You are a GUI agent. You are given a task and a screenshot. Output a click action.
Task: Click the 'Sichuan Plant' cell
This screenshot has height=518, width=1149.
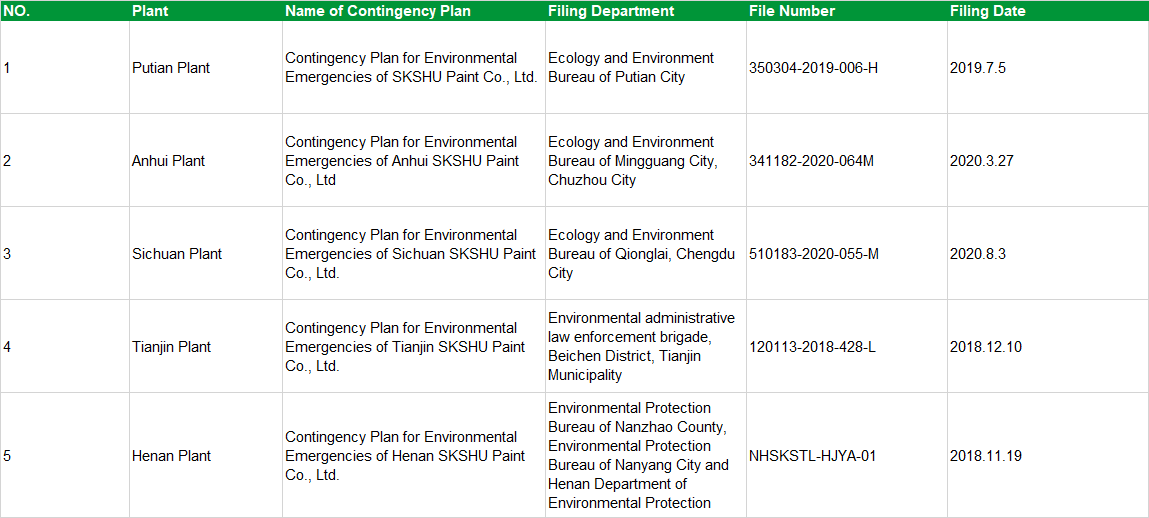pos(177,254)
